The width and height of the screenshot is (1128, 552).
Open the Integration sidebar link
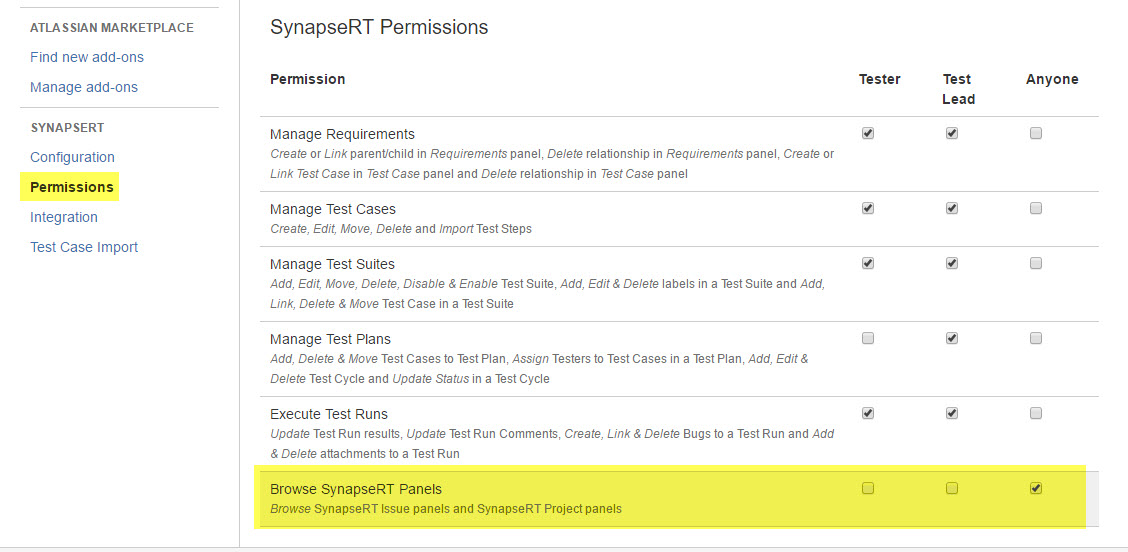tap(64, 217)
